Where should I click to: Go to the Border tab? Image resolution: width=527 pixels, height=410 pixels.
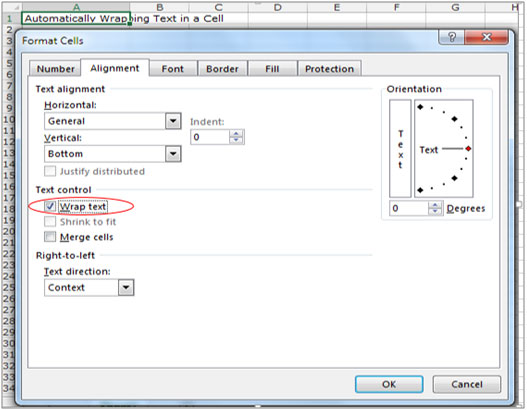click(x=222, y=69)
